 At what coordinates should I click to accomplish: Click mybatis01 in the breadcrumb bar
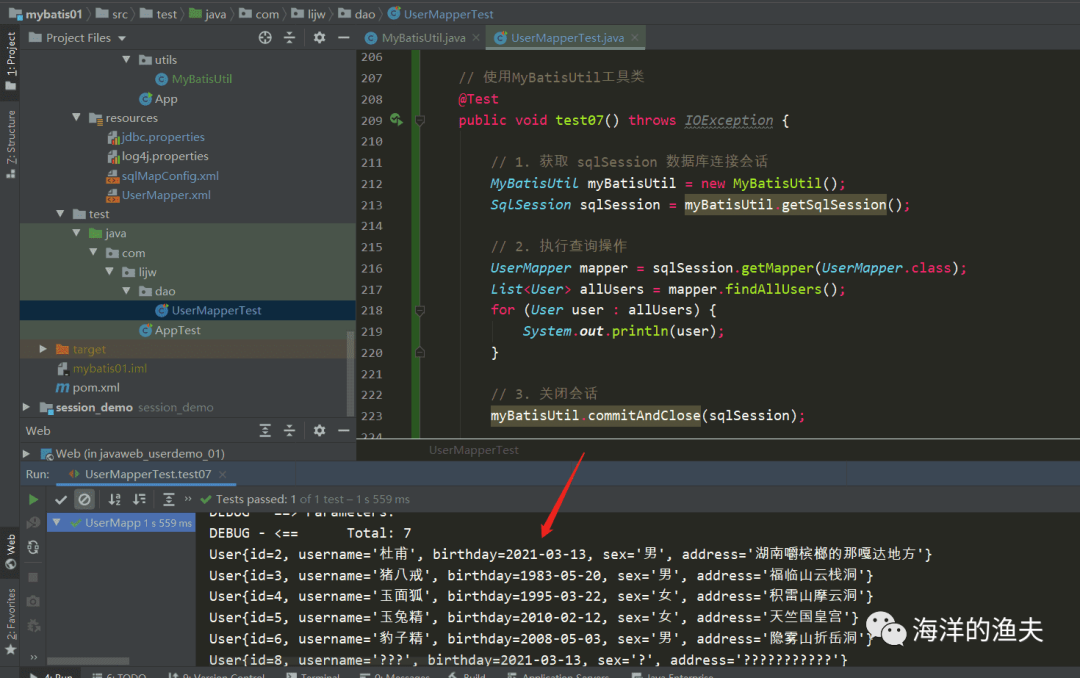(53, 14)
